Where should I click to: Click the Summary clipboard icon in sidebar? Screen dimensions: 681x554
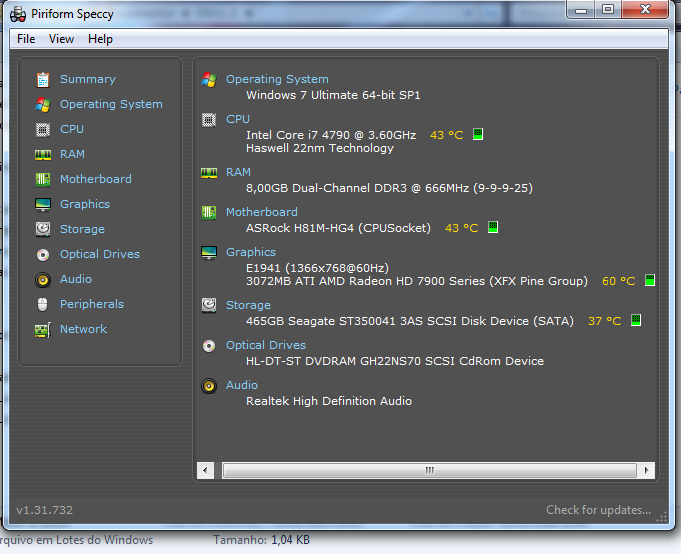(43, 79)
